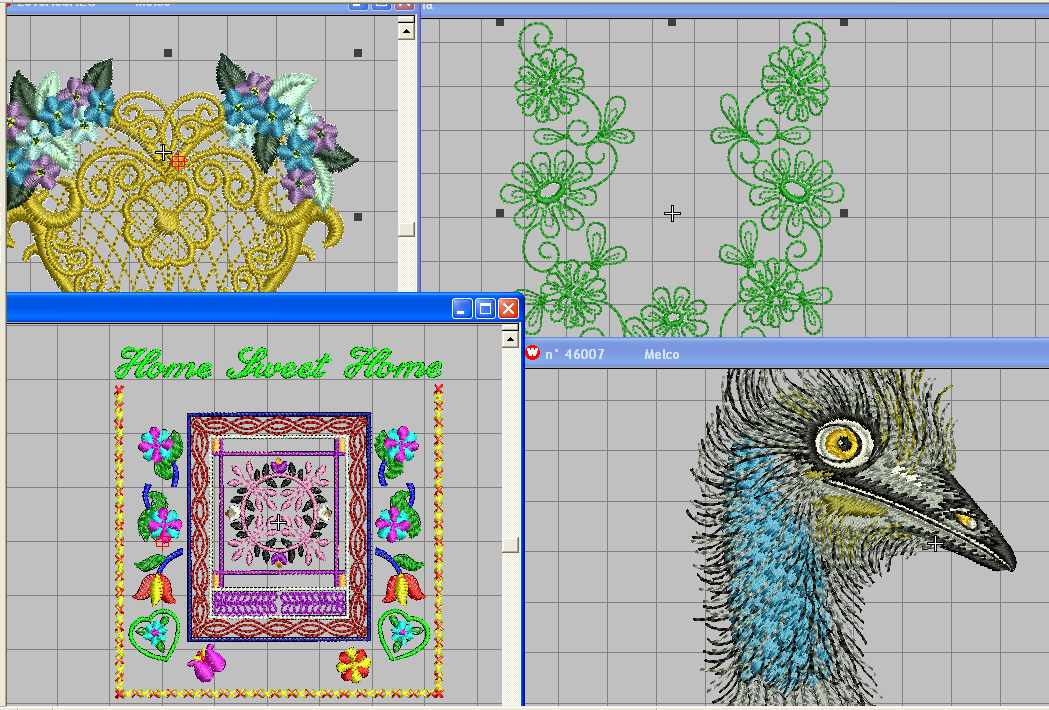Click the green 'Home Sweet Home' lettering
This screenshot has height=710, width=1049.
pos(278,364)
